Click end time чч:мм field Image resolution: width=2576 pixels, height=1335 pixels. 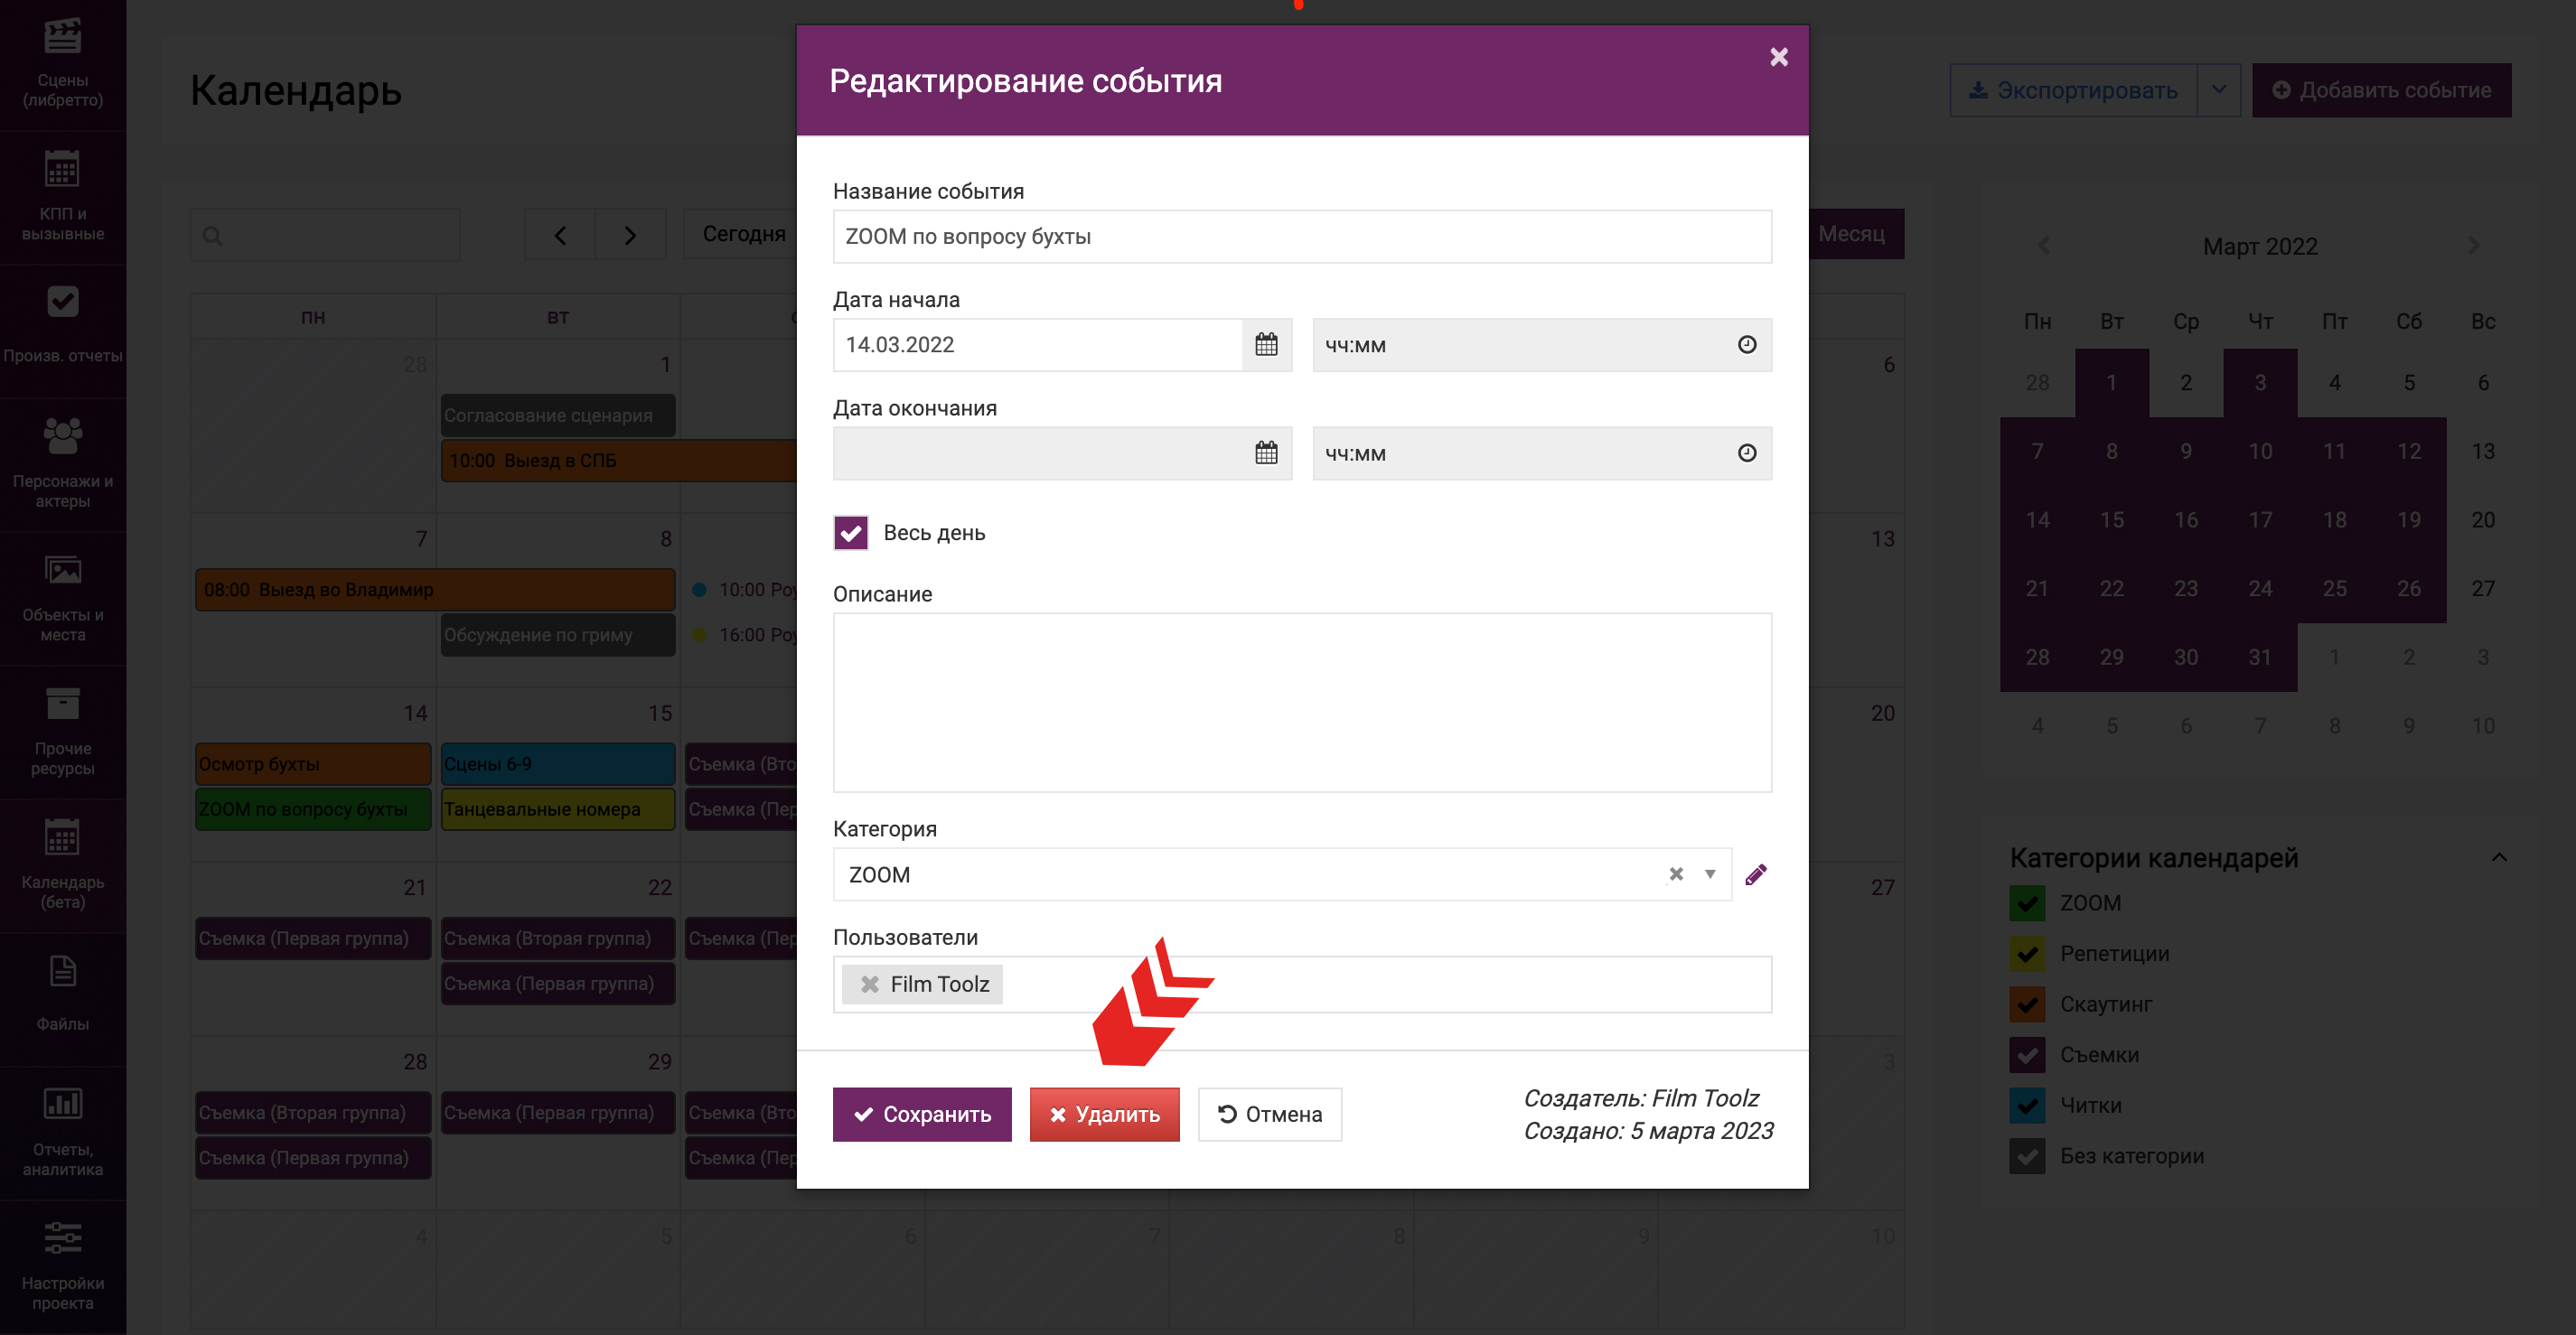coord(1541,453)
